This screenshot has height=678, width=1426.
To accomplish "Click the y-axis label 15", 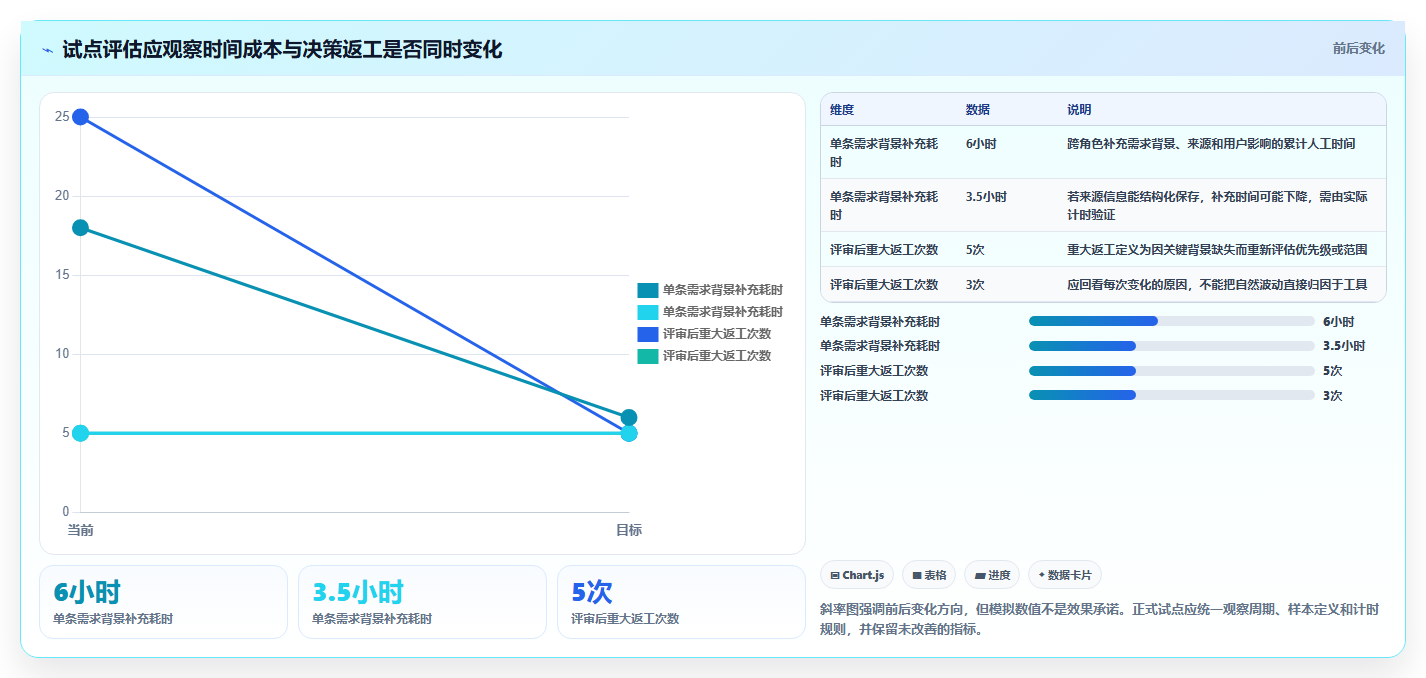I will tap(62, 275).
